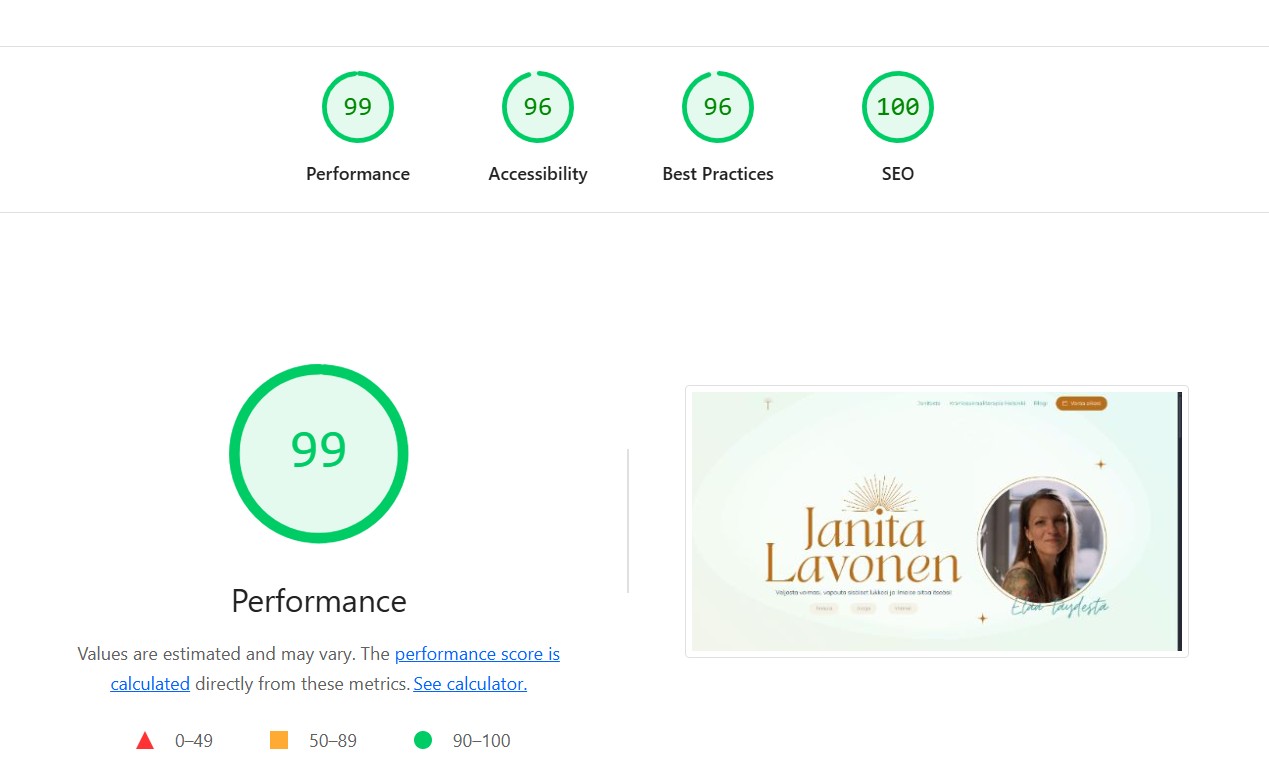Click the Performance score gauge showing 99 in top row
Screen dimensions: 1269x781
point(358,108)
